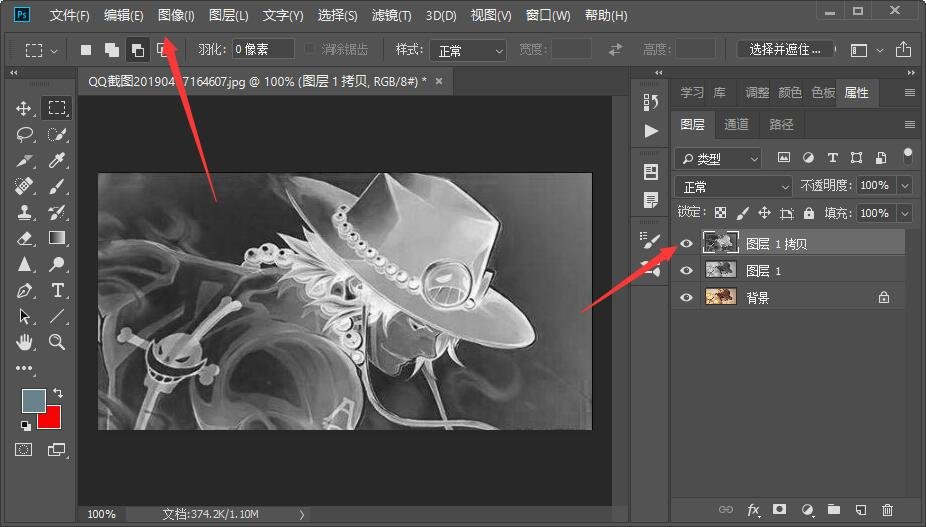Viewport: 926px width, 527px height.
Task: Expand 填充 fill slider arrow
Action: 905,213
